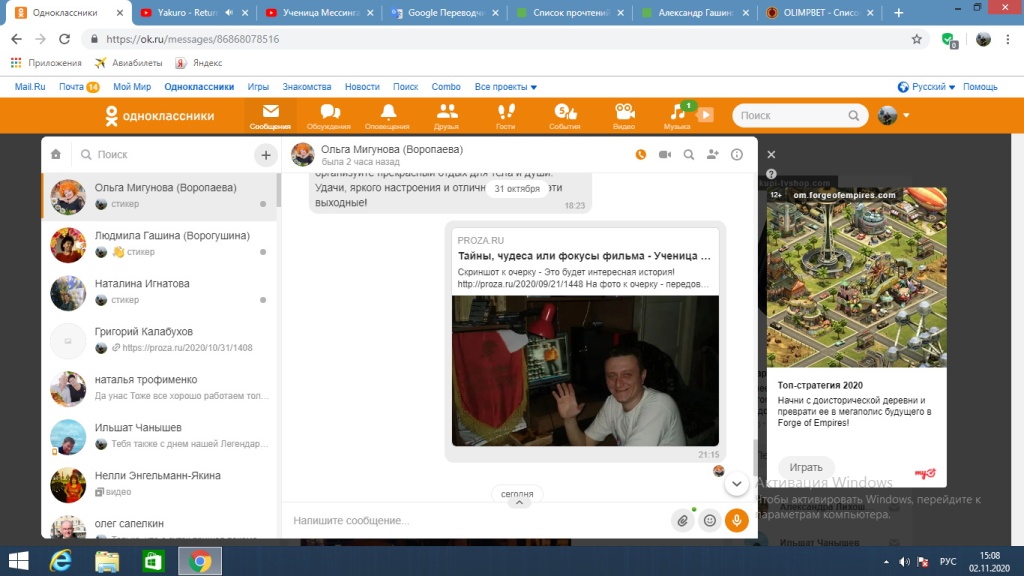The height and width of the screenshot is (576, 1024).
Task: Open the Мой Мир link
Action: 132,87
